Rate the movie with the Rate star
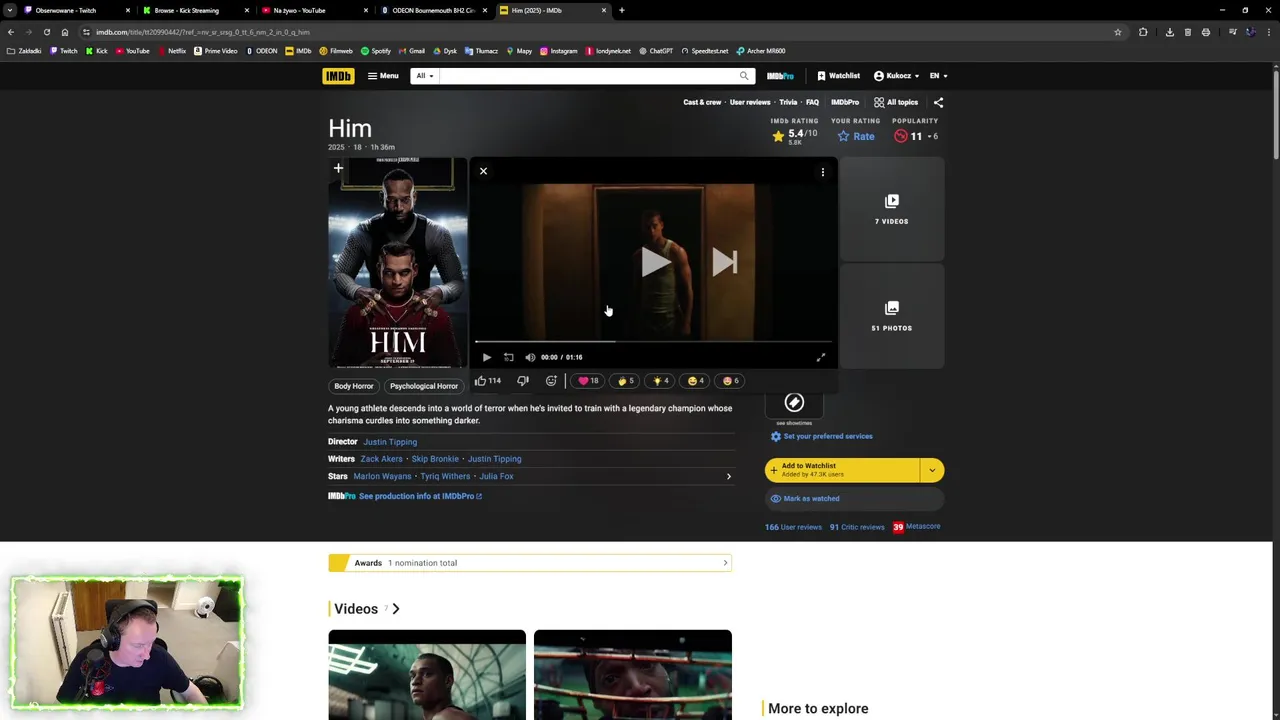Image resolution: width=1280 pixels, height=720 pixels. (856, 136)
